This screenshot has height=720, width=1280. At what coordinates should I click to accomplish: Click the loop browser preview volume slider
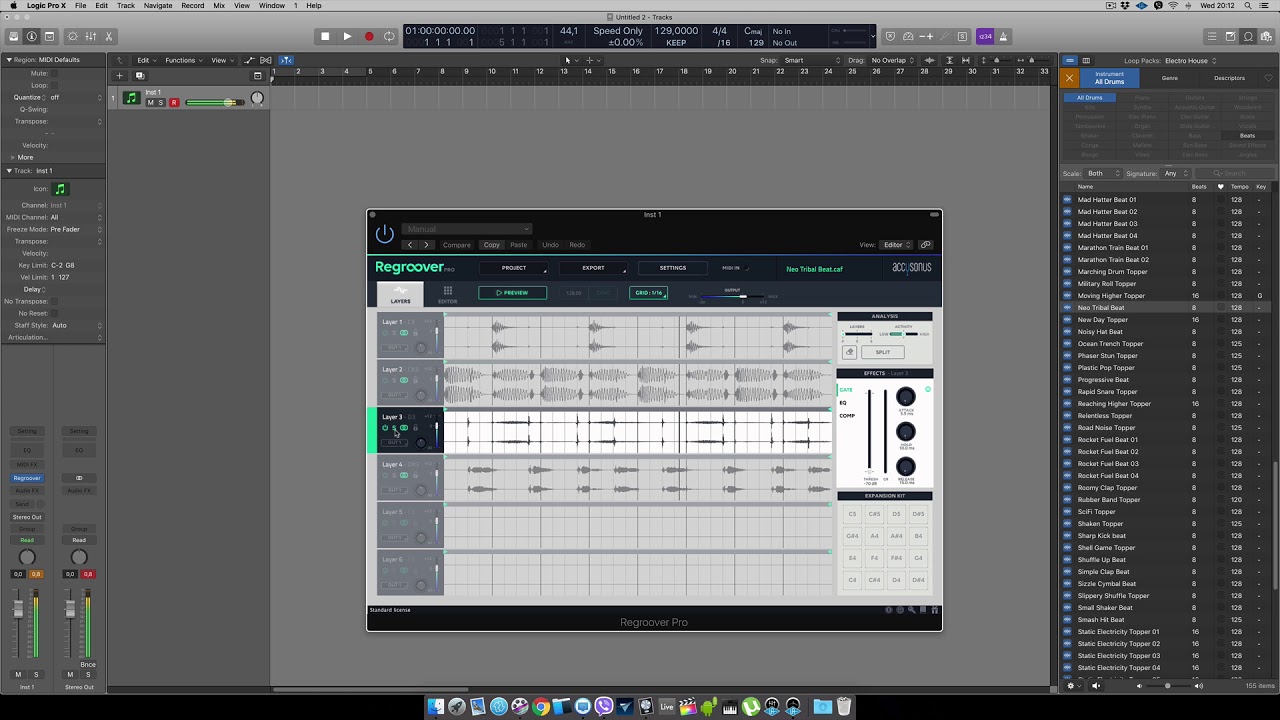click(1167, 686)
